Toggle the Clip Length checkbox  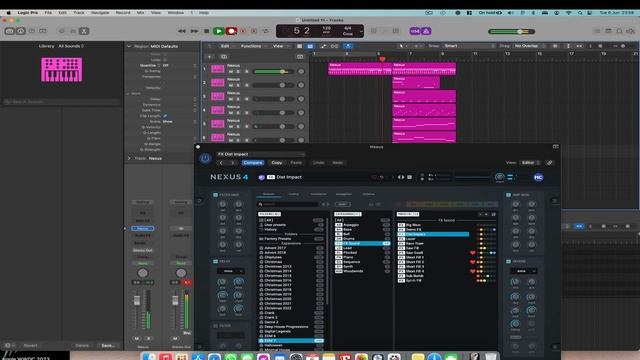tap(165, 116)
